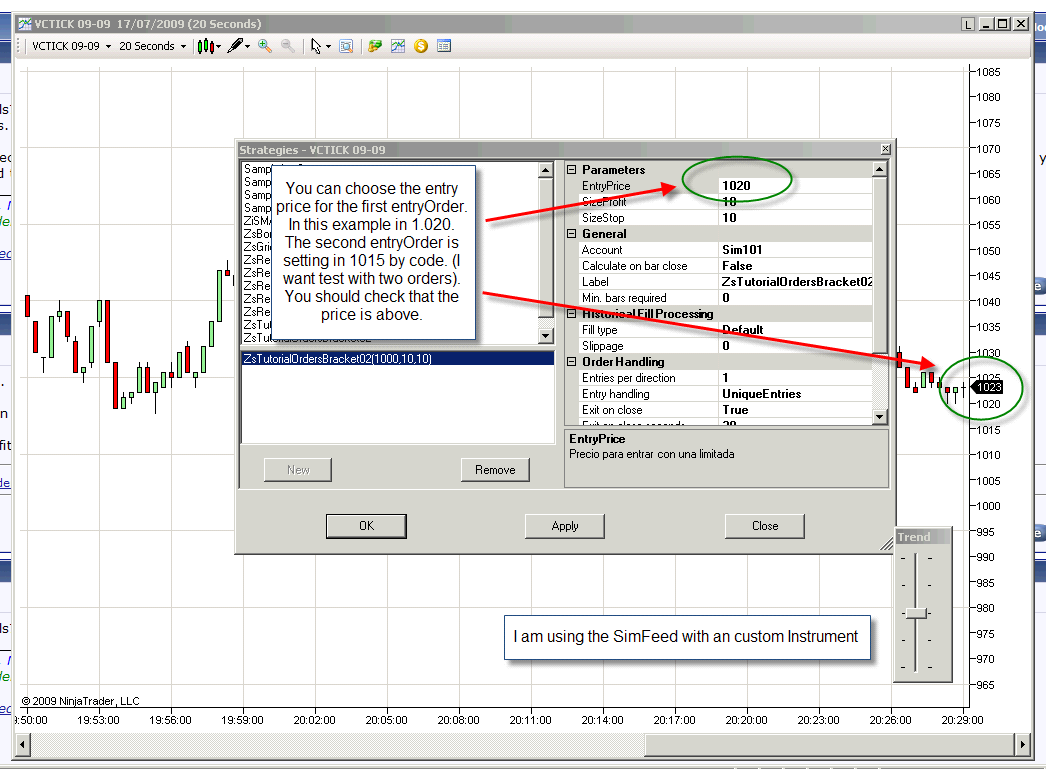1046x769 pixels.
Task: Select the Account Sim101 value
Action: click(795, 249)
